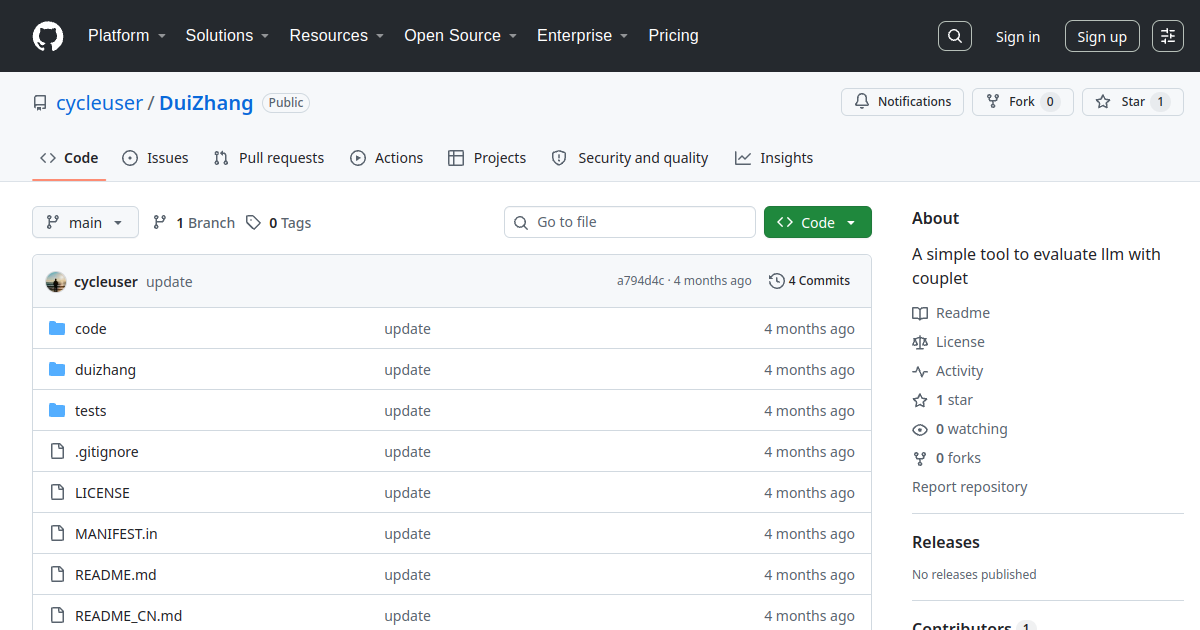Open the tests folder name link
The width and height of the screenshot is (1200, 630).
pyautogui.click(x=90, y=411)
